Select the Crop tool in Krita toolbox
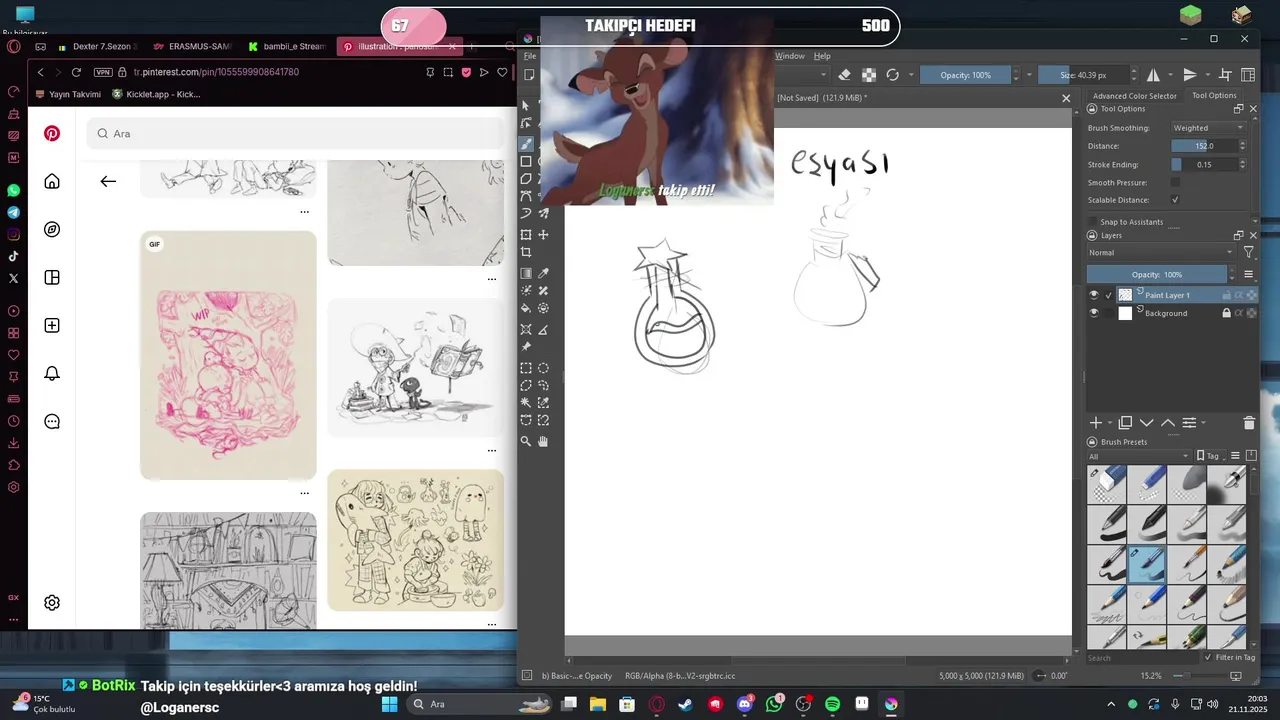This screenshot has width=1280, height=720. 526,252
